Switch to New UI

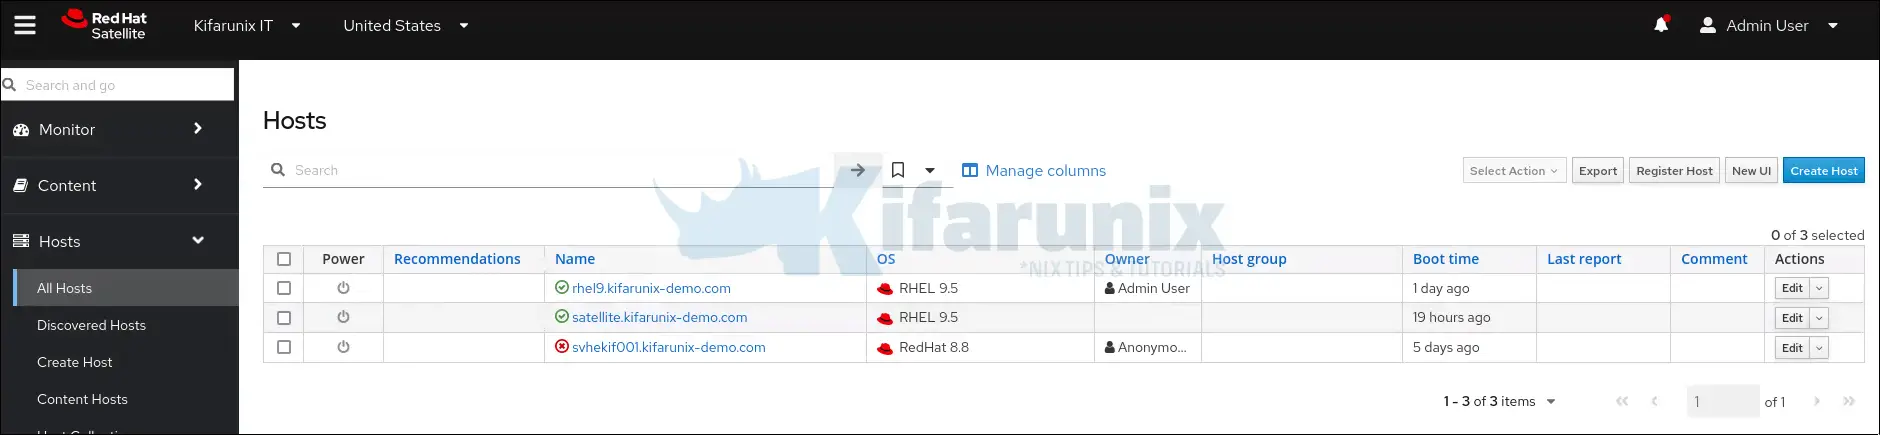coord(1751,171)
